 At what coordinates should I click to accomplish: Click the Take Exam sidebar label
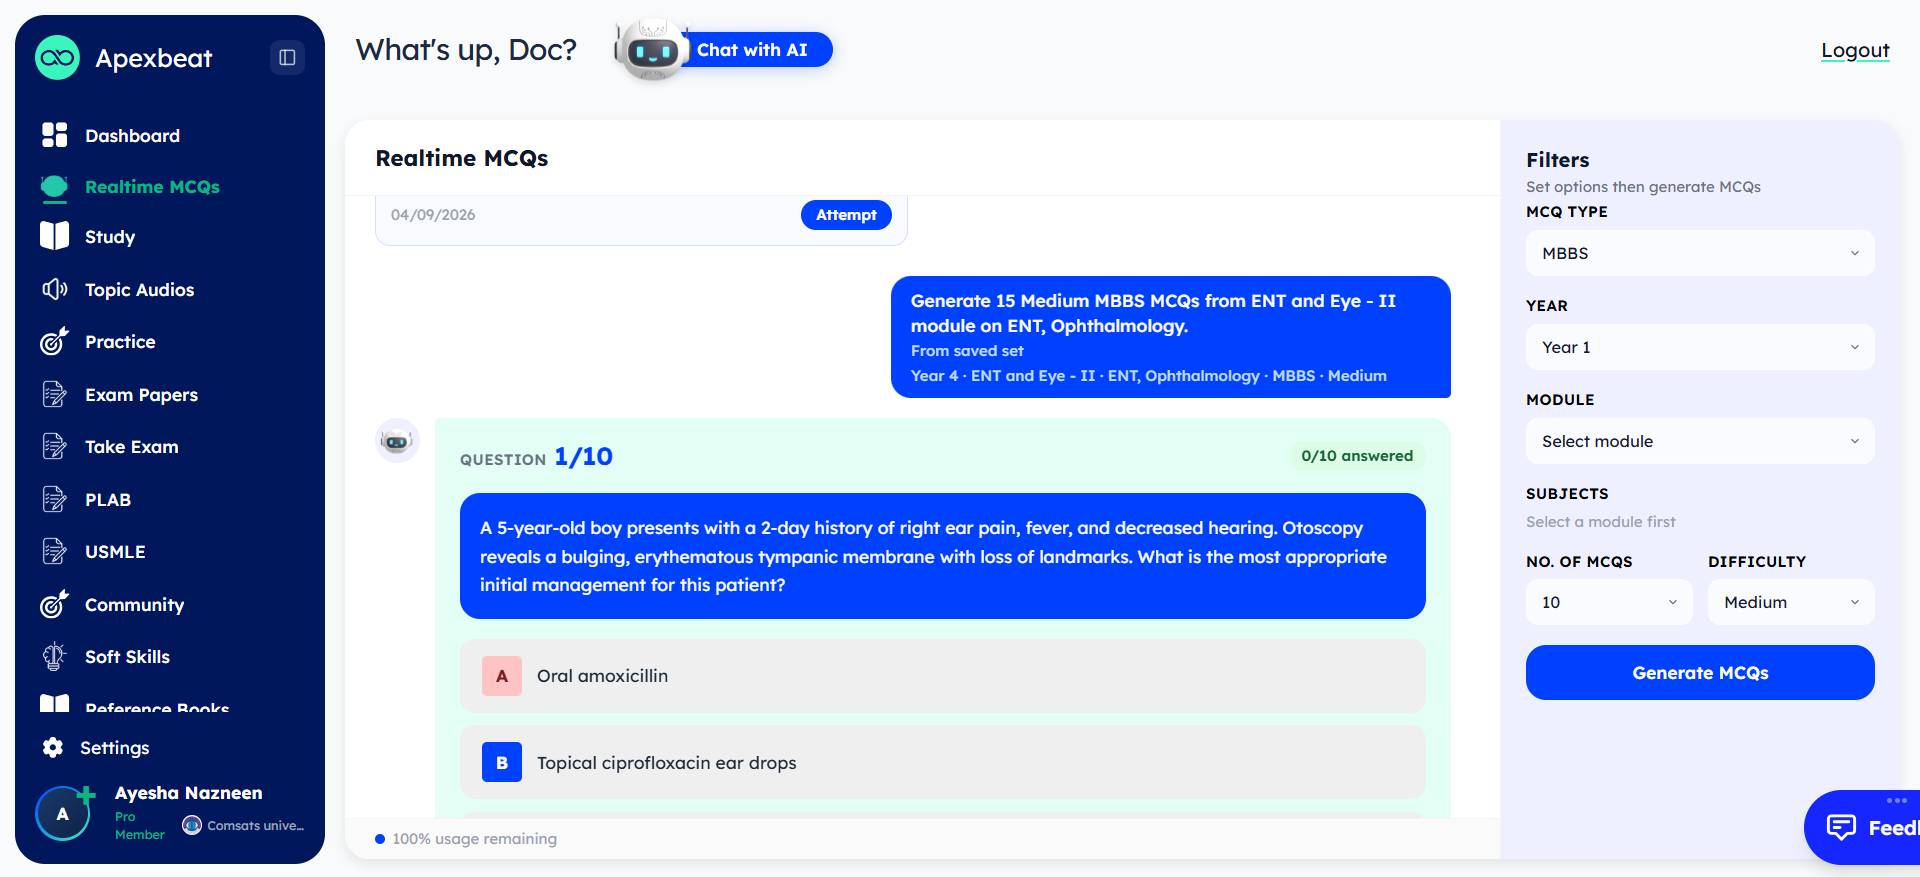pos(132,447)
